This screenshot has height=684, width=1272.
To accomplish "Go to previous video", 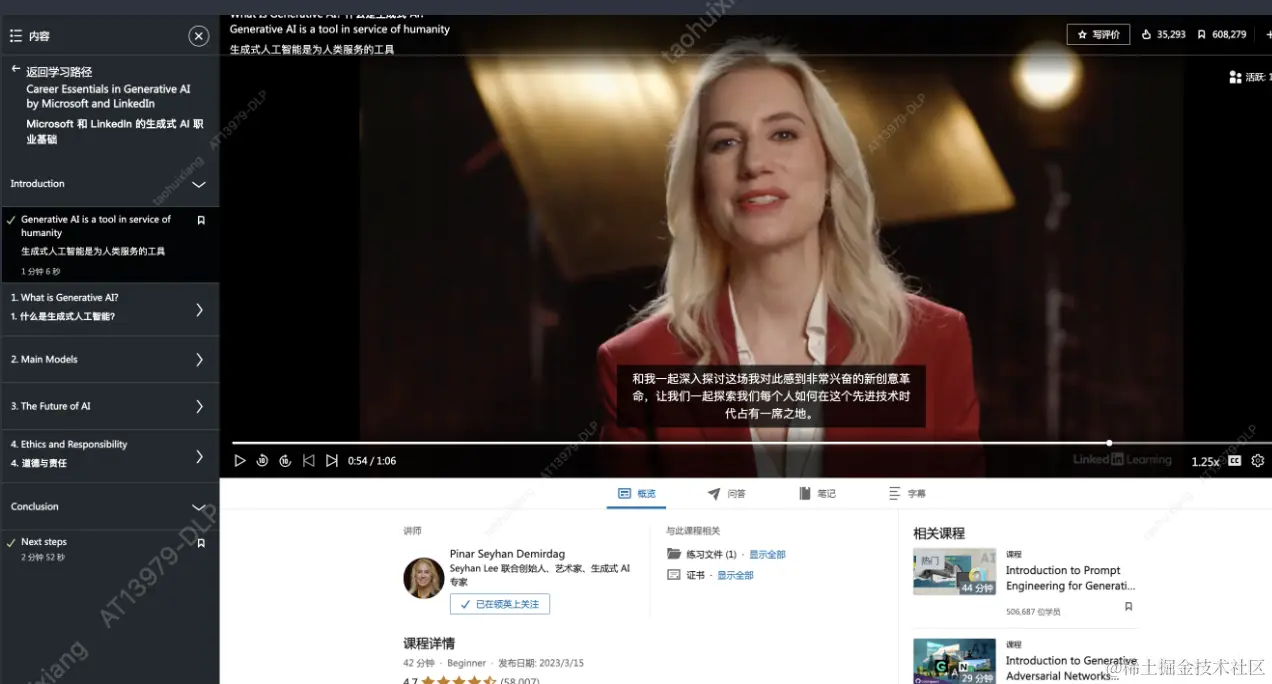I will pyautogui.click(x=308, y=461).
